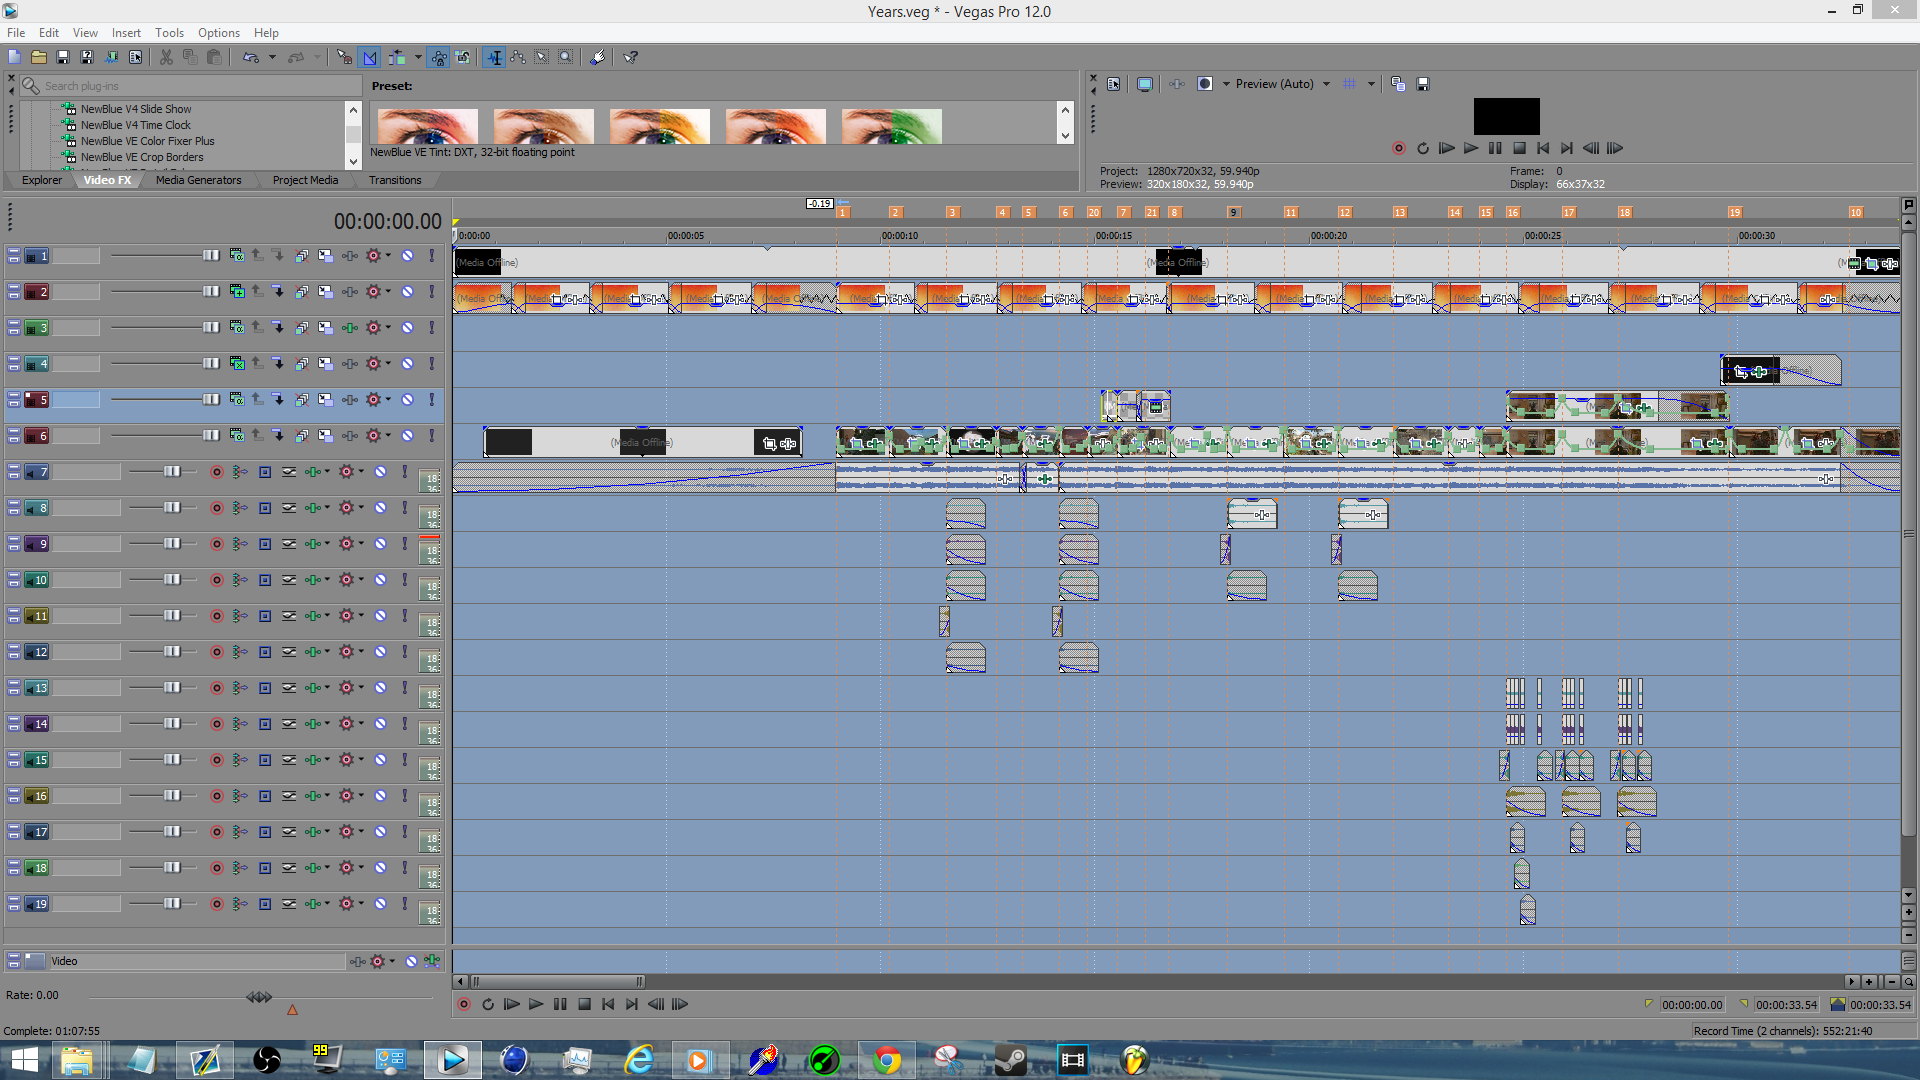Open automation settings dropdown on track 1

(x=388, y=256)
